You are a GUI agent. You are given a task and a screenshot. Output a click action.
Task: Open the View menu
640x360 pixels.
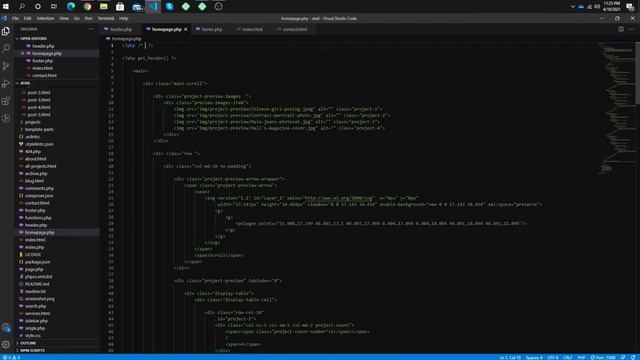64,18
